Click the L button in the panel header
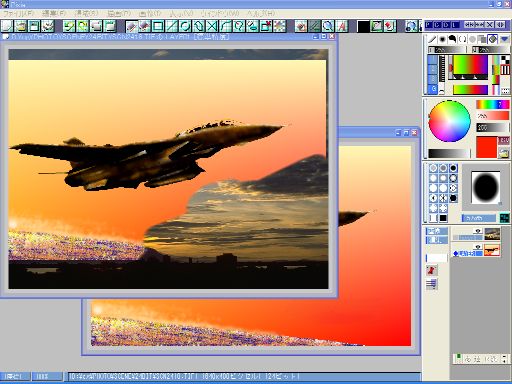Viewport: 512px width, 384px height. 456,25
